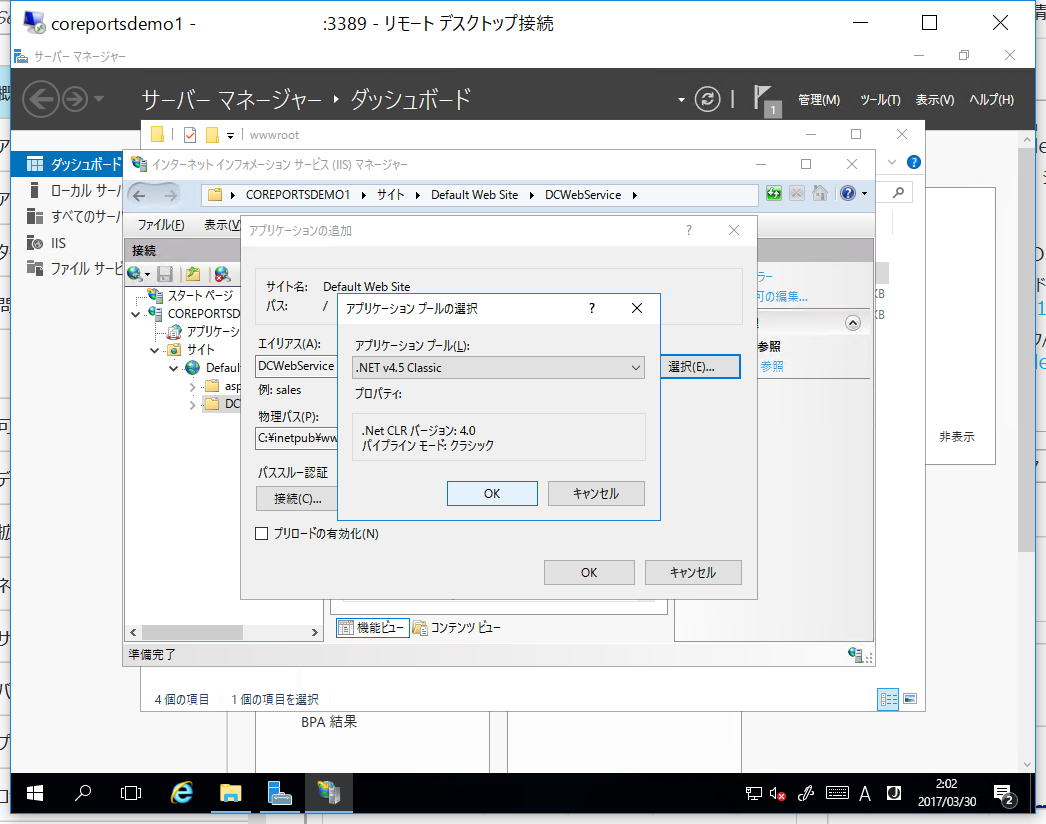Open the ヘルプ(H) menu in Server Manager
This screenshot has width=1046, height=824.
point(991,100)
